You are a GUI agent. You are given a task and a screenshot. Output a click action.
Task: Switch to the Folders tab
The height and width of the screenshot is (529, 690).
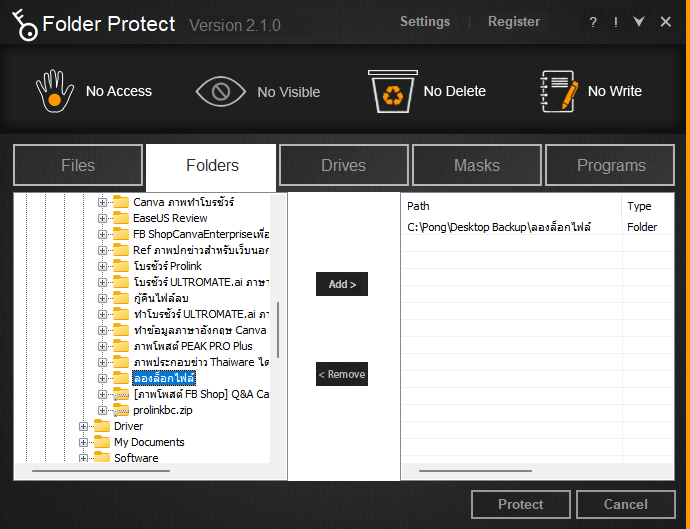click(212, 166)
